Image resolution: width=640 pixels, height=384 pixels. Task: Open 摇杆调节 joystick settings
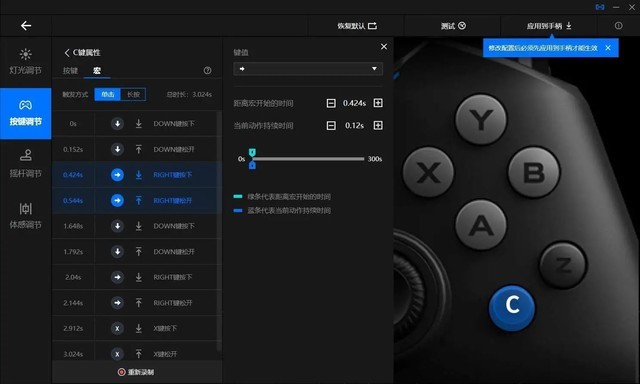point(25,164)
